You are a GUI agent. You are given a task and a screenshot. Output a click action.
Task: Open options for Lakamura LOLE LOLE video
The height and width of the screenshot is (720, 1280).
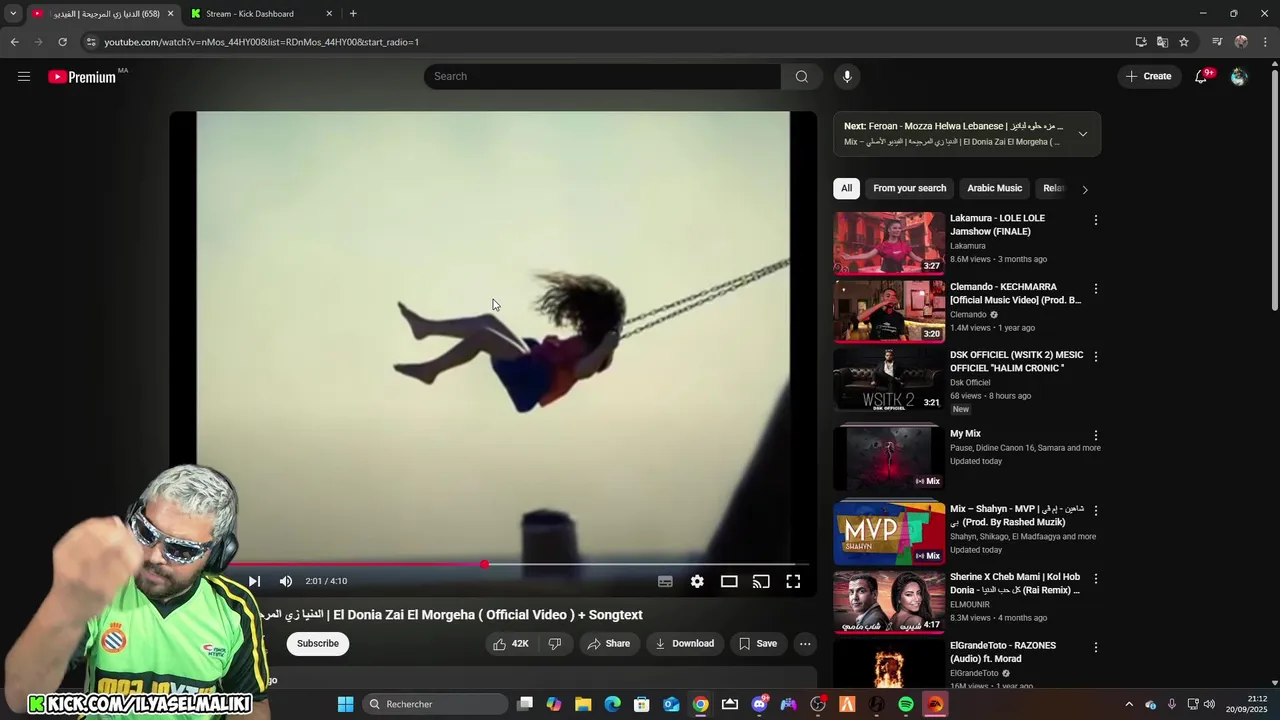[x=1096, y=220]
